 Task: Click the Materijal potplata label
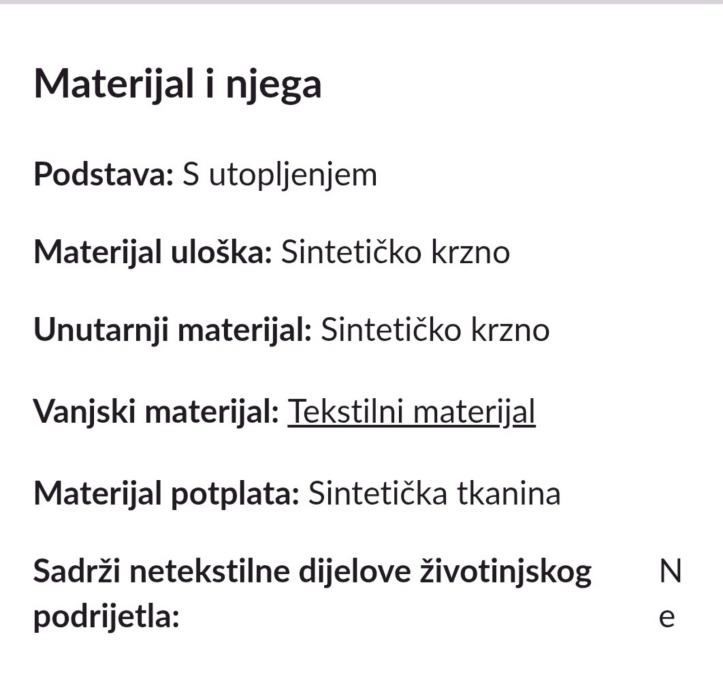point(166,493)
